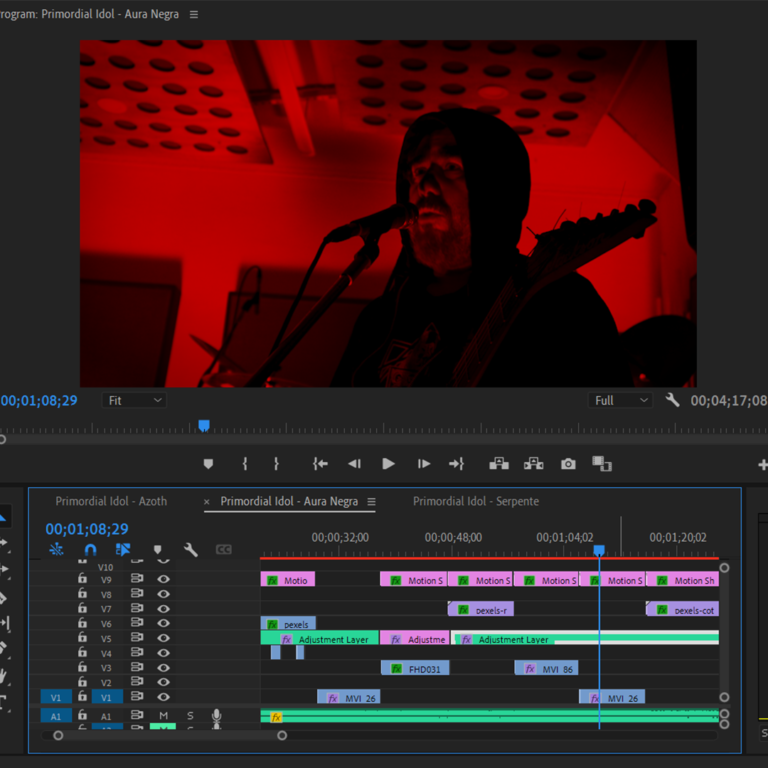Toggle Snap in timeline magnet icon

[x=90, y=550]
